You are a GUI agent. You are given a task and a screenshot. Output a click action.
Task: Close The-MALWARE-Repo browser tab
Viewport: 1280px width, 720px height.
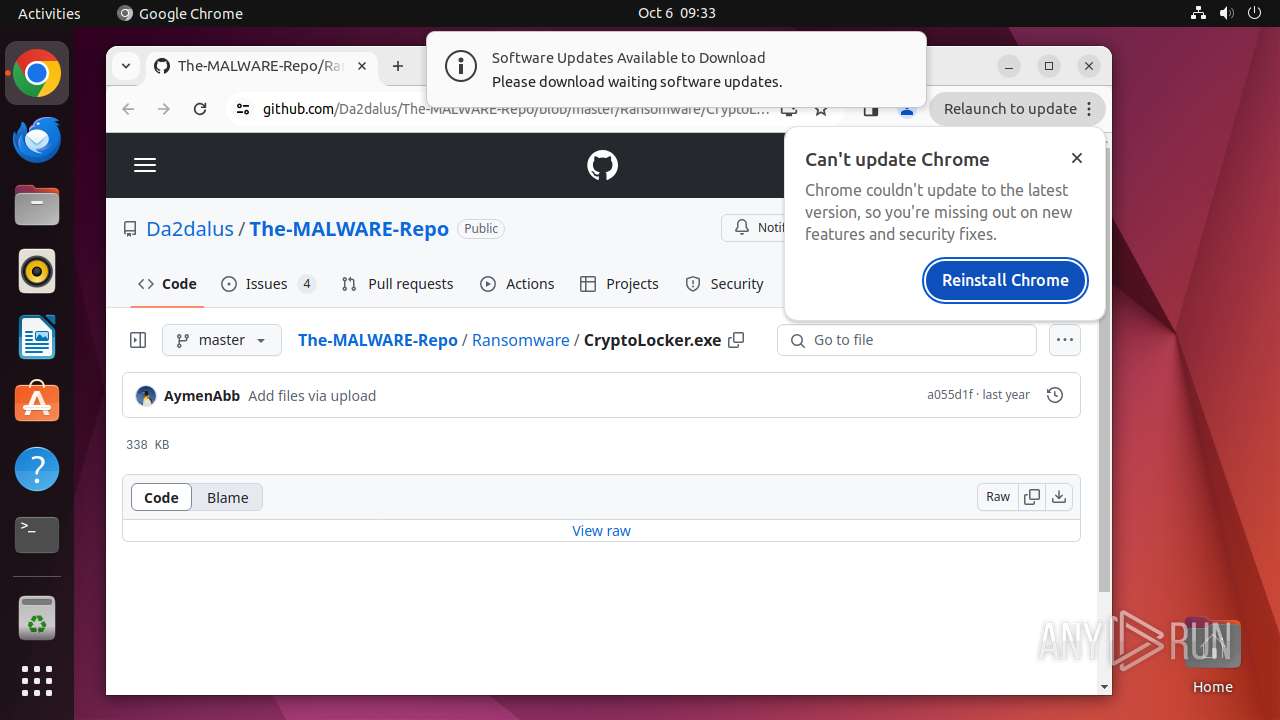tap(362, 66)
